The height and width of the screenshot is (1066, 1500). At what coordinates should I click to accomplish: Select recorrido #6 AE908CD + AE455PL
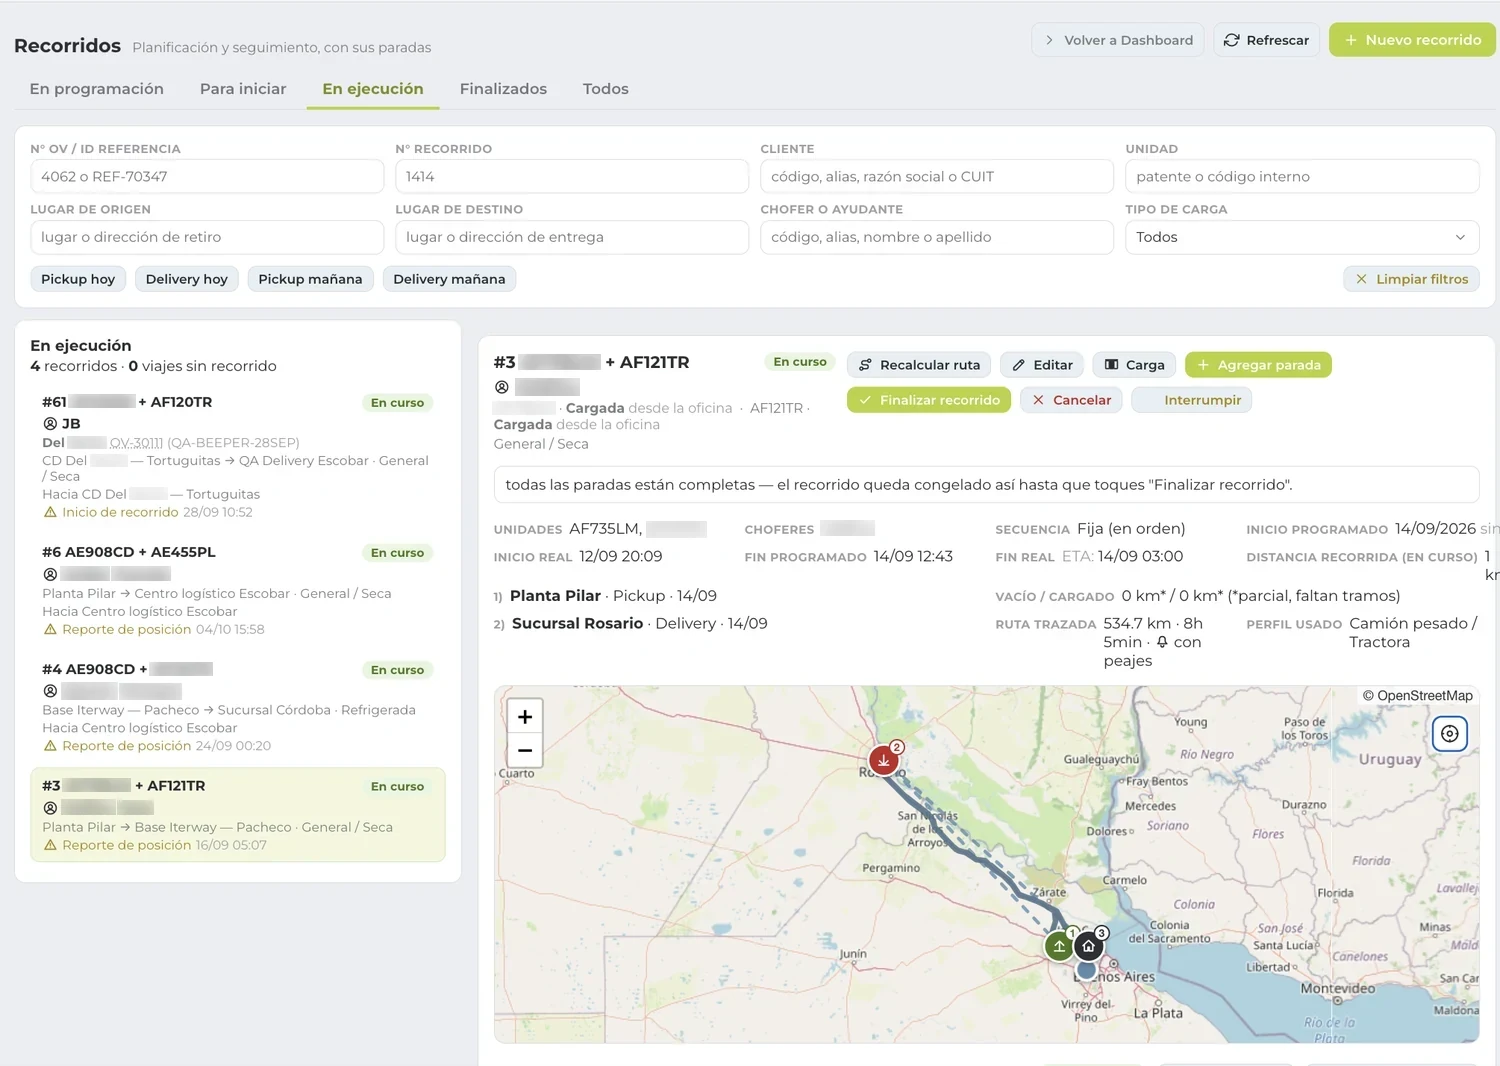(238, 590)
